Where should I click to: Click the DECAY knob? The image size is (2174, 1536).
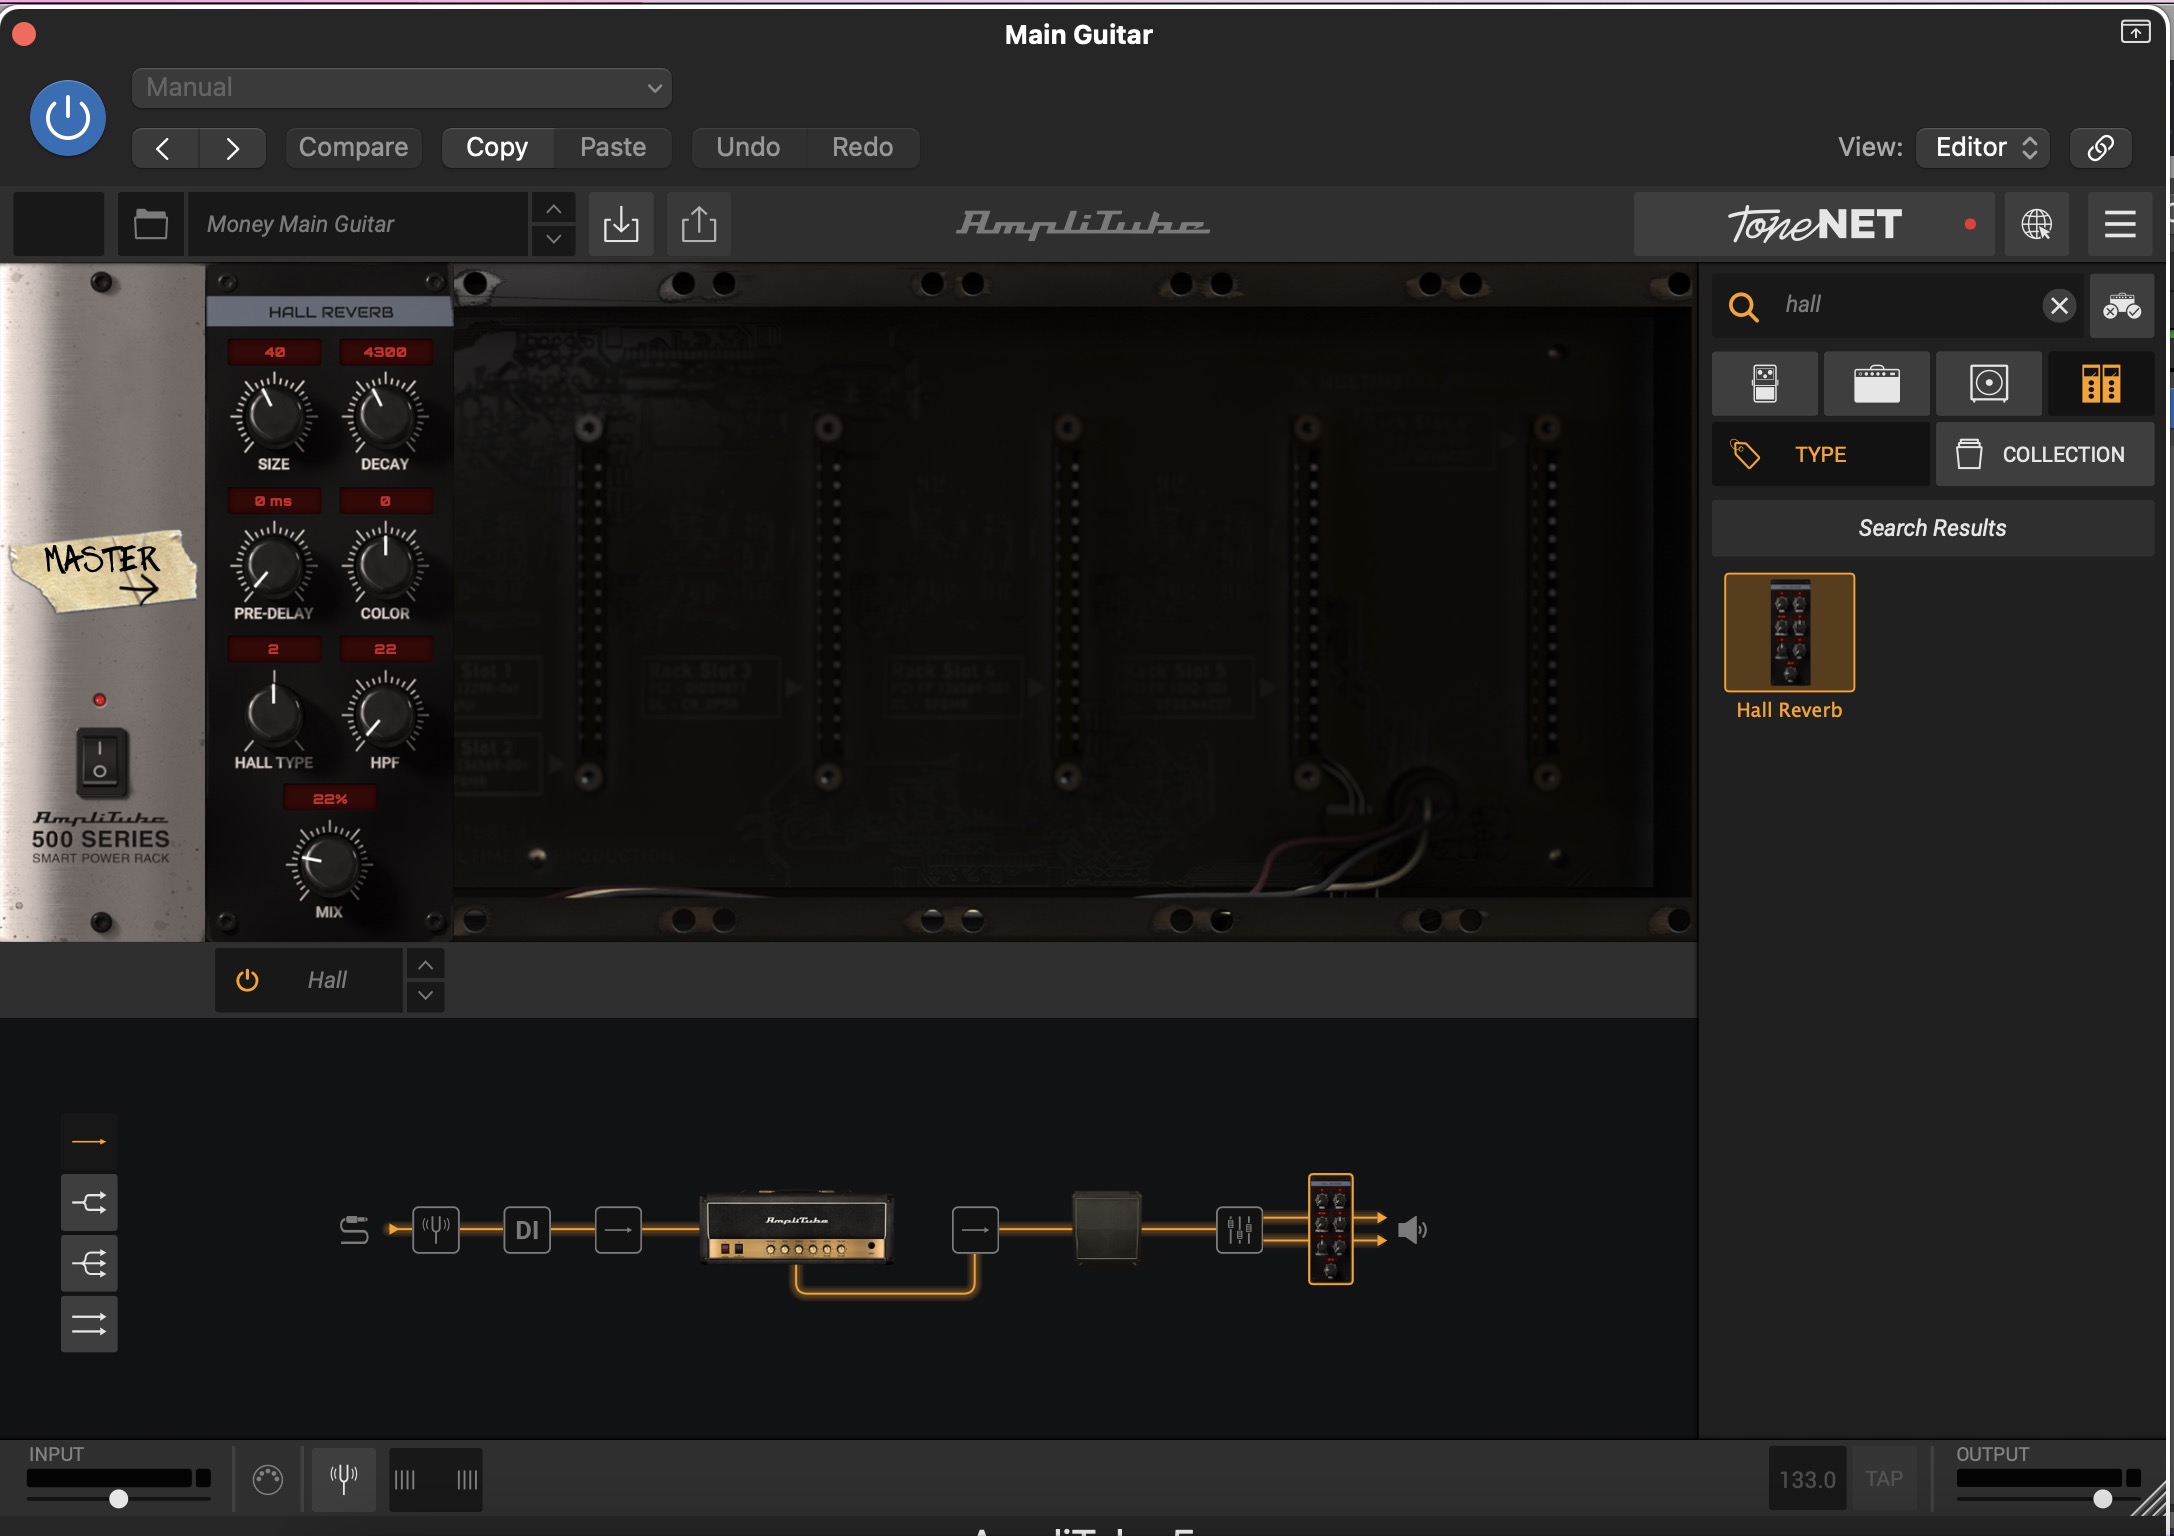point(385,414)
